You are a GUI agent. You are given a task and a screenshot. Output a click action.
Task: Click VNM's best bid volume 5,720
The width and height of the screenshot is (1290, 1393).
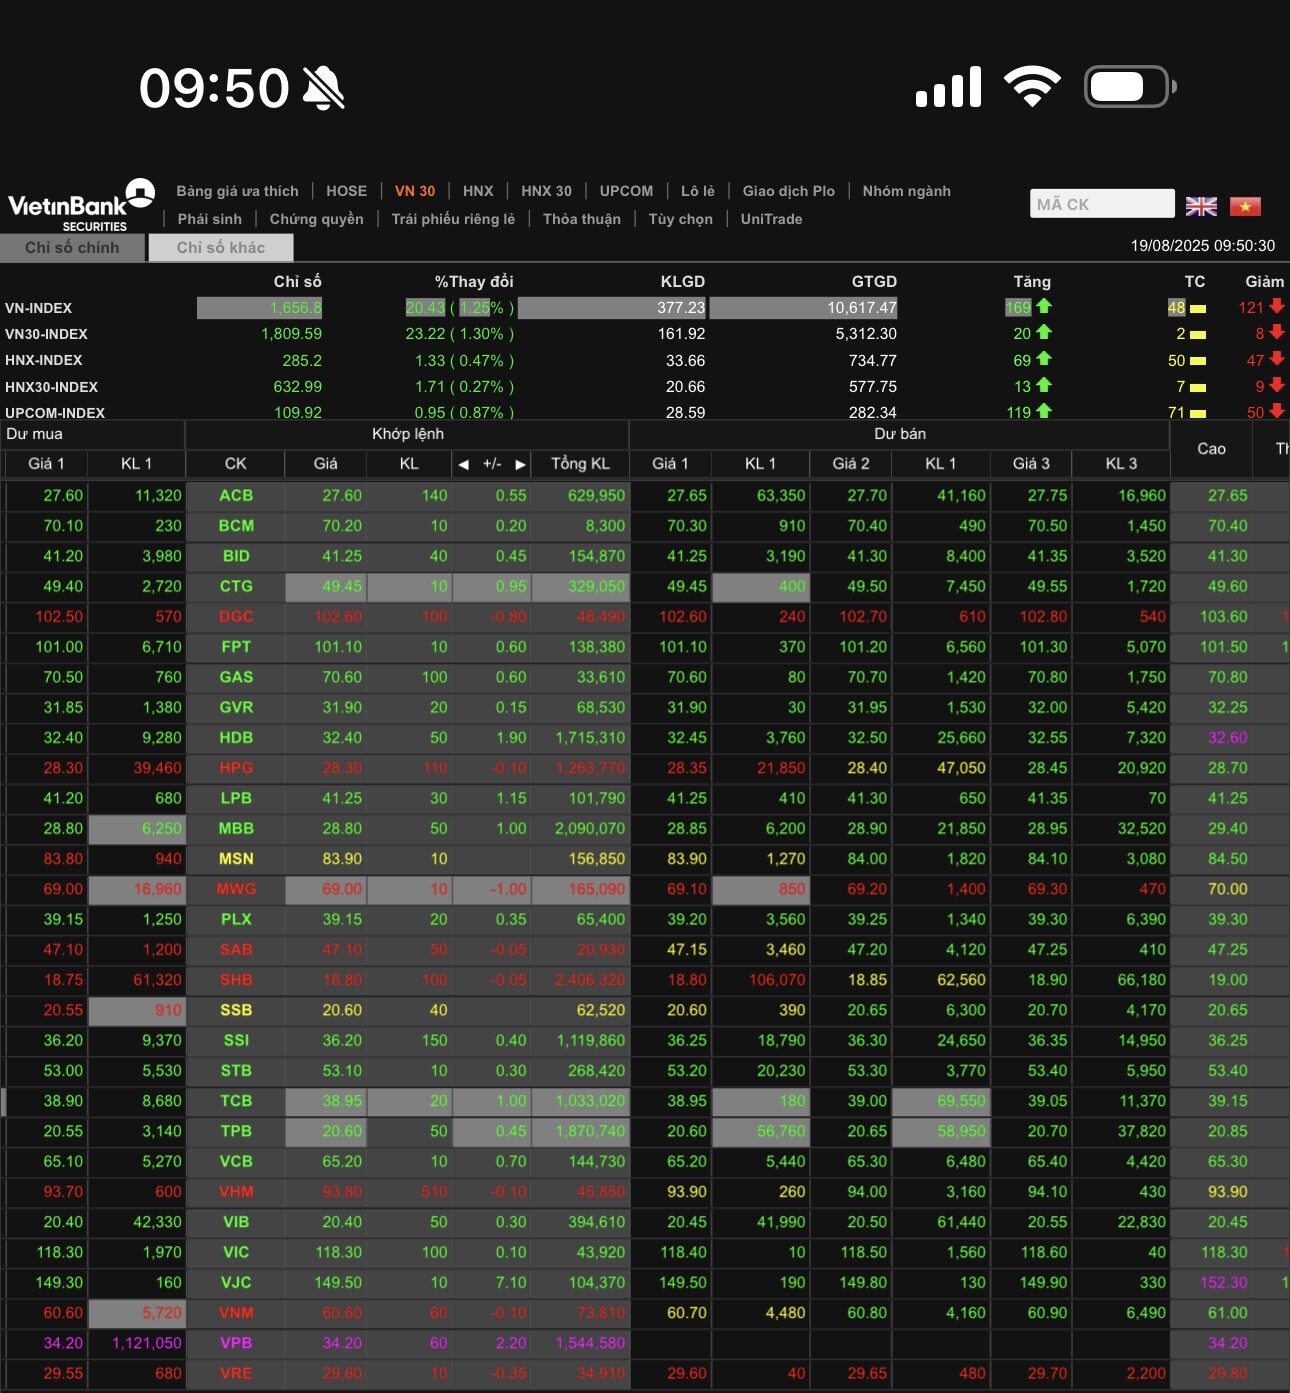[162, 1313]
